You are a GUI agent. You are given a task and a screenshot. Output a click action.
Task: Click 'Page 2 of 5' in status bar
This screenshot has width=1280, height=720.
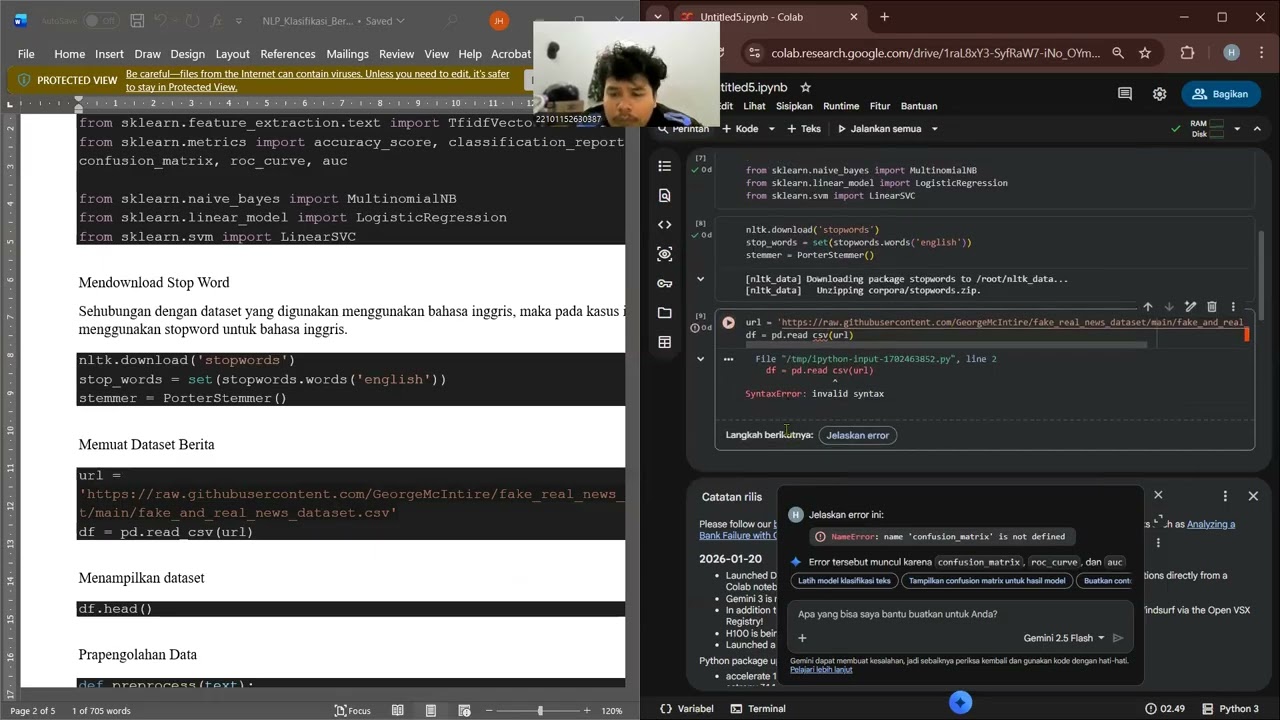32,710
